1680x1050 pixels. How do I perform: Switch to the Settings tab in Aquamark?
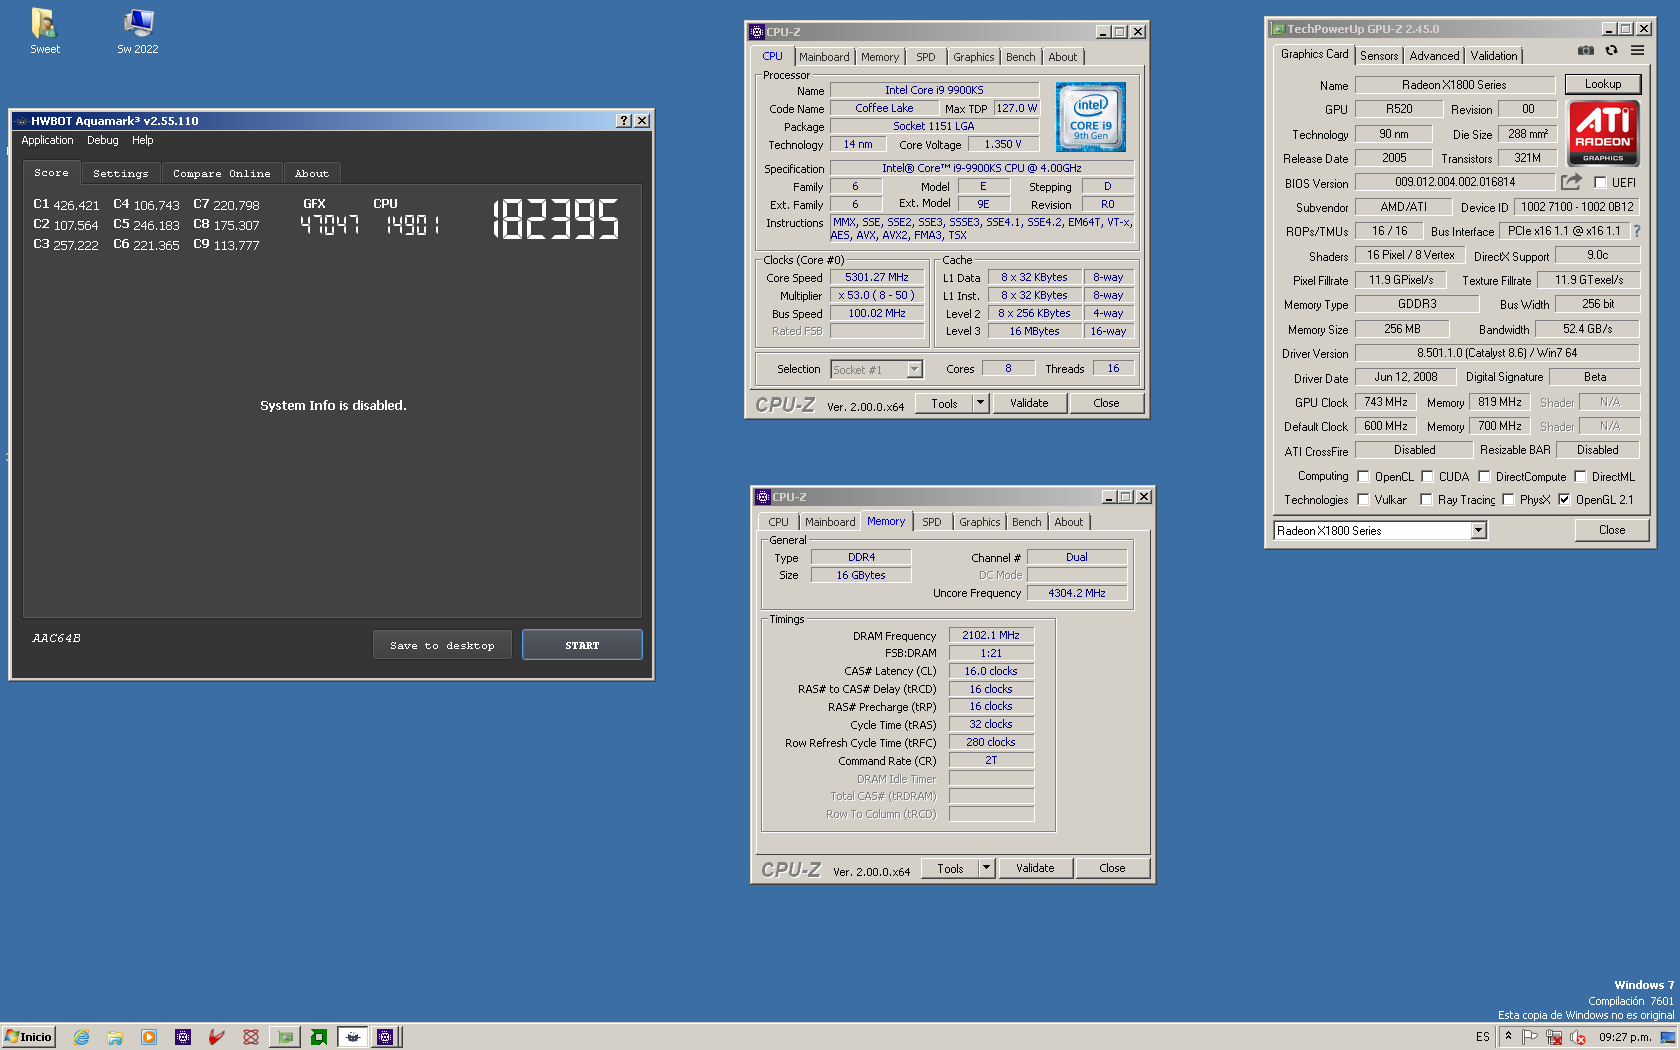pyautogui.click(x=120, y=173)
